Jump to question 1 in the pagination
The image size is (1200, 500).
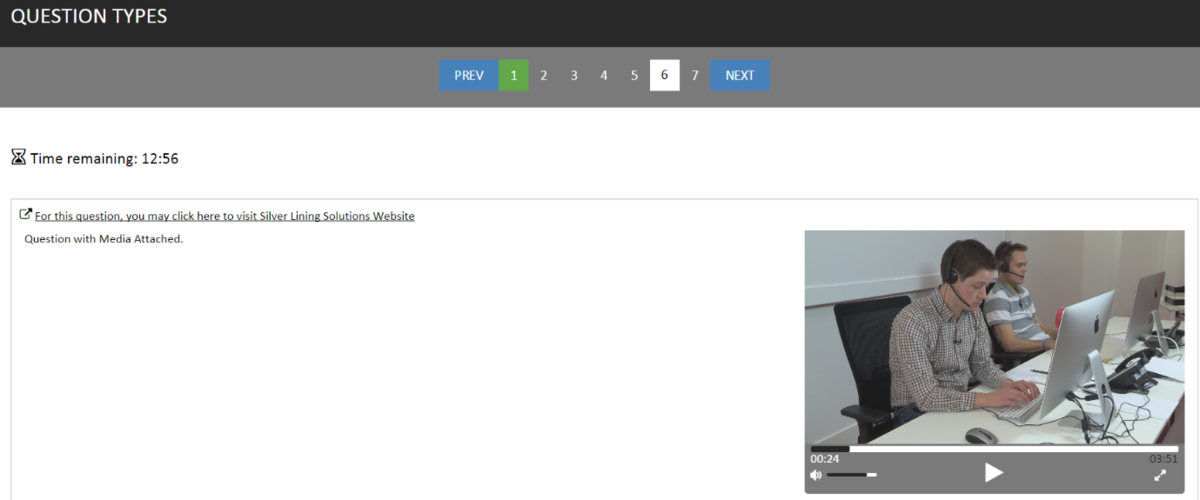(514, 75)
